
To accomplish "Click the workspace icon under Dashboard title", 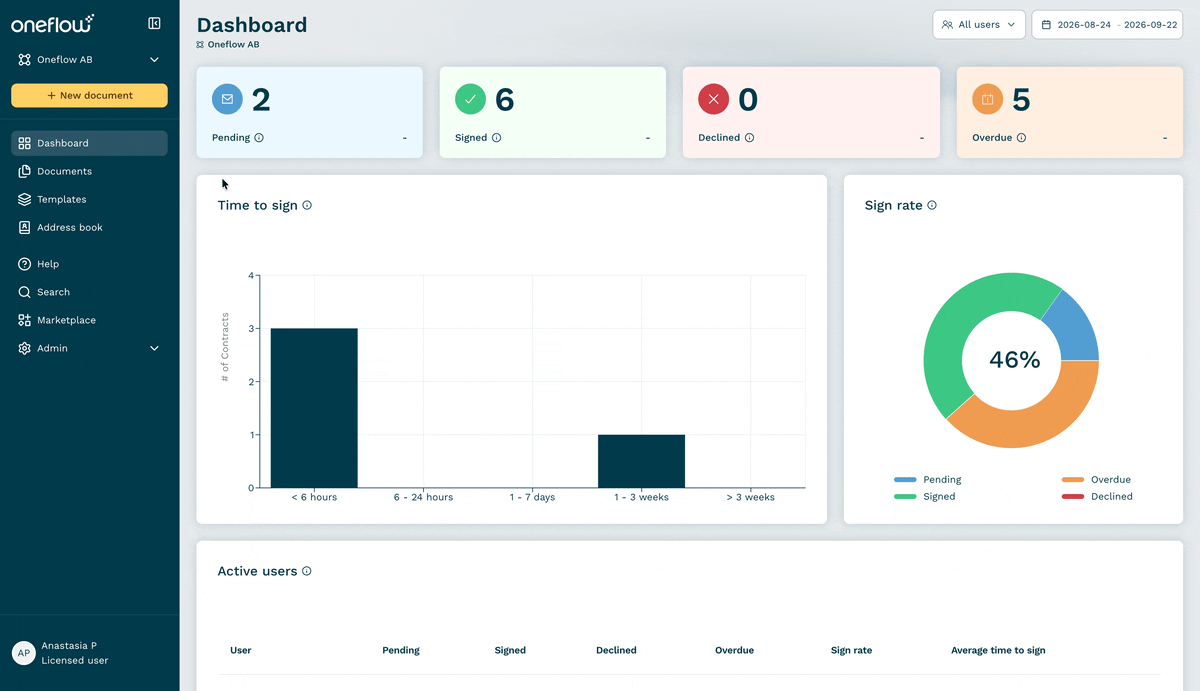I will (200, 45).
